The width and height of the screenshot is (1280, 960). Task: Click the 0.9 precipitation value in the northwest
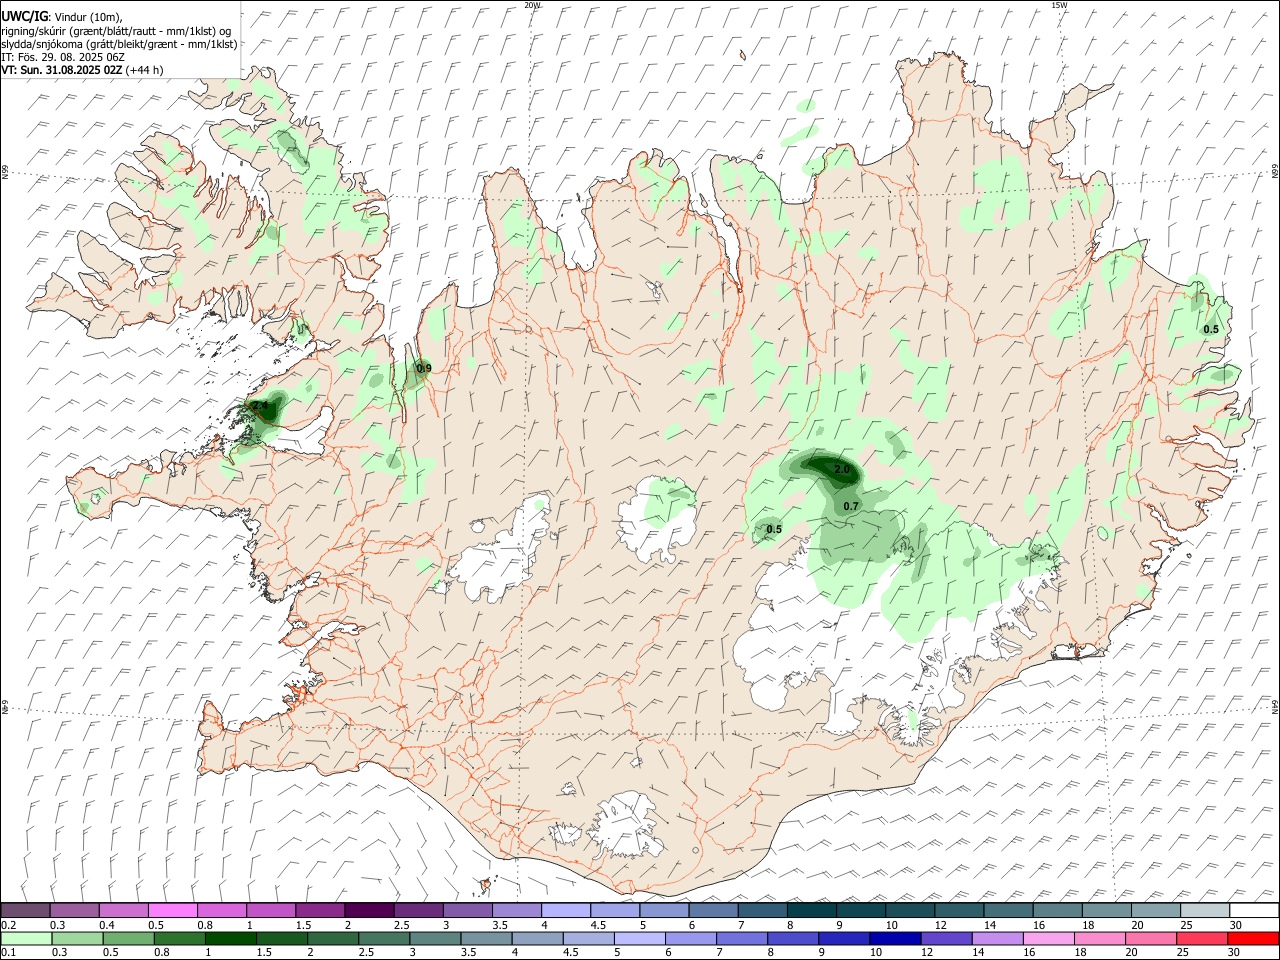tap(424, 369)
